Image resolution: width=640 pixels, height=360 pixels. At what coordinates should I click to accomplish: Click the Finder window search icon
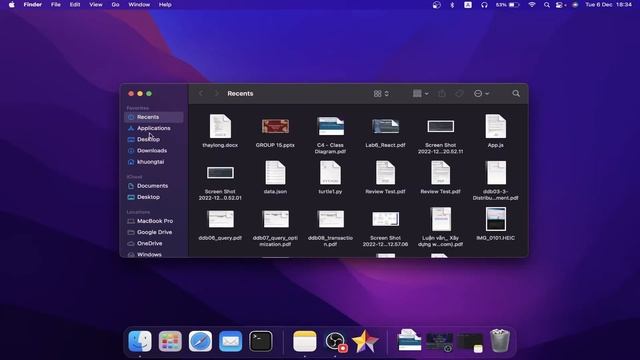point(516,93)
